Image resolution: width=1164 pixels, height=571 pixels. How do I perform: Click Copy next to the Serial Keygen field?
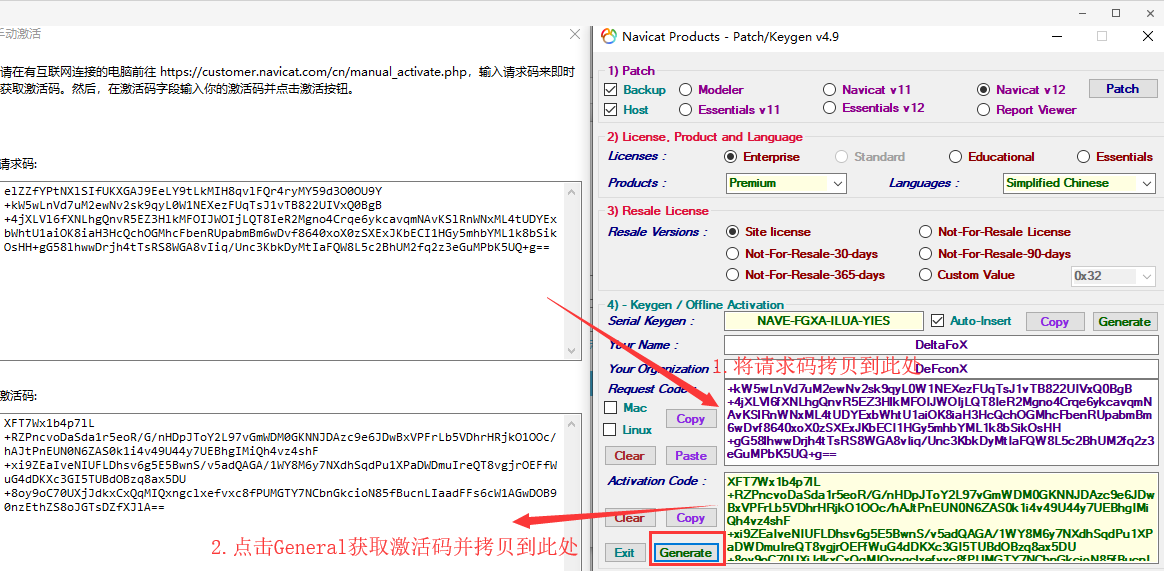pos(1054,322)
